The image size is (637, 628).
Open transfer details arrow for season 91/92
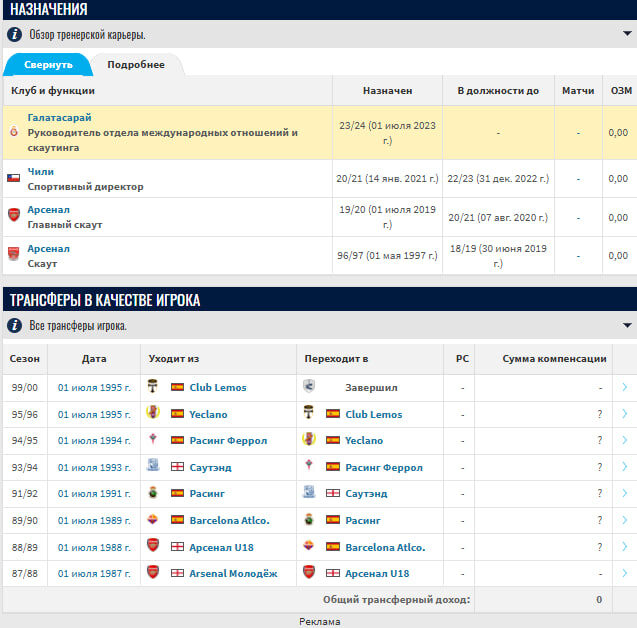pyautogui.click(x=625, y=493)
